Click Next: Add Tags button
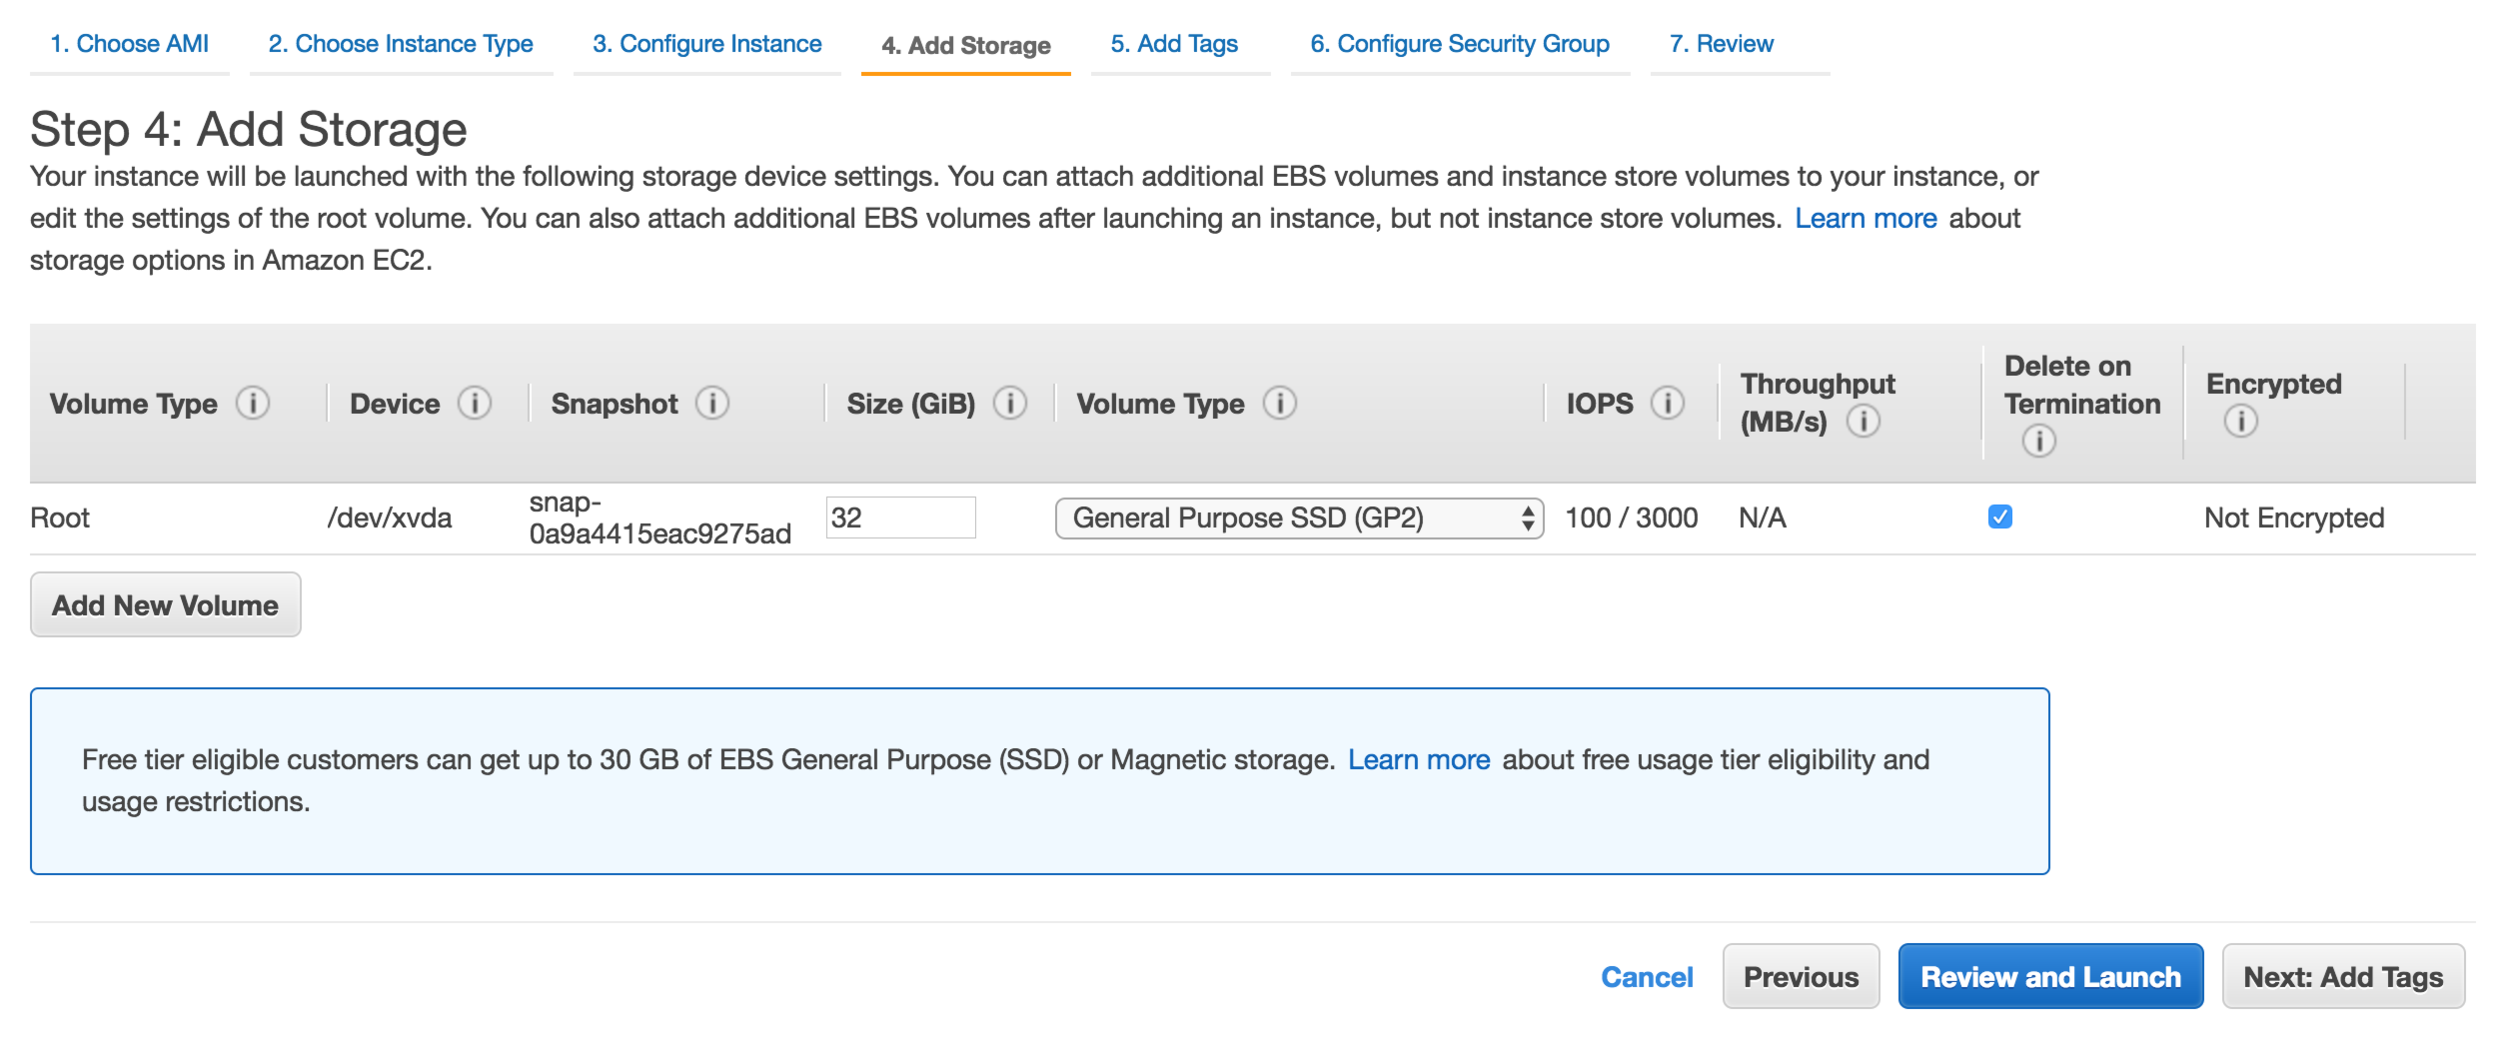This screenshot has width=2500, height=1039. click(x=2343, y=976)
